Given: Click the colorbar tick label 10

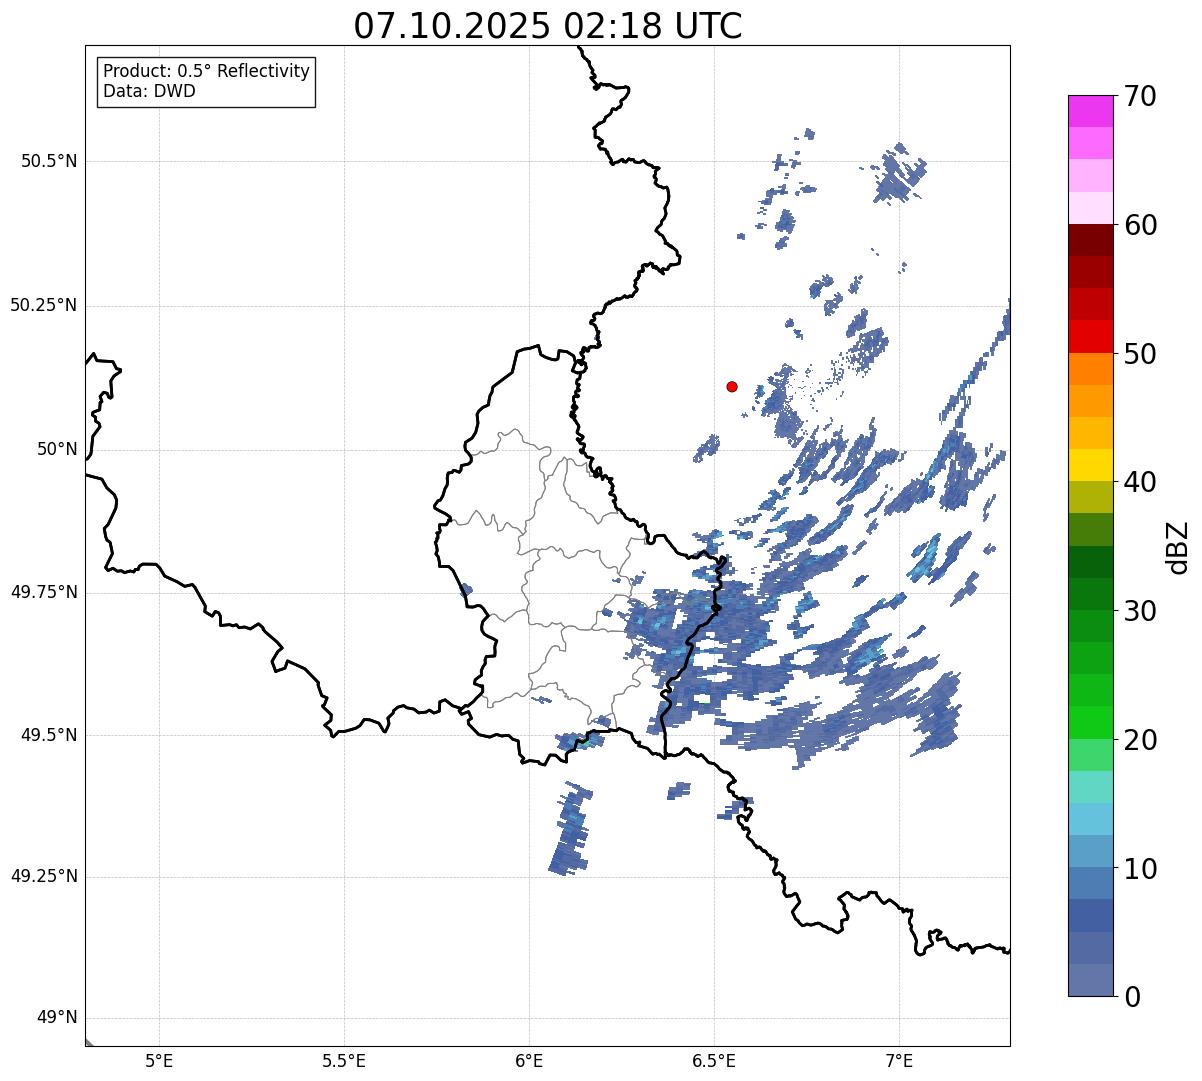Looking at the screenshot, I should pos(1140,869).
